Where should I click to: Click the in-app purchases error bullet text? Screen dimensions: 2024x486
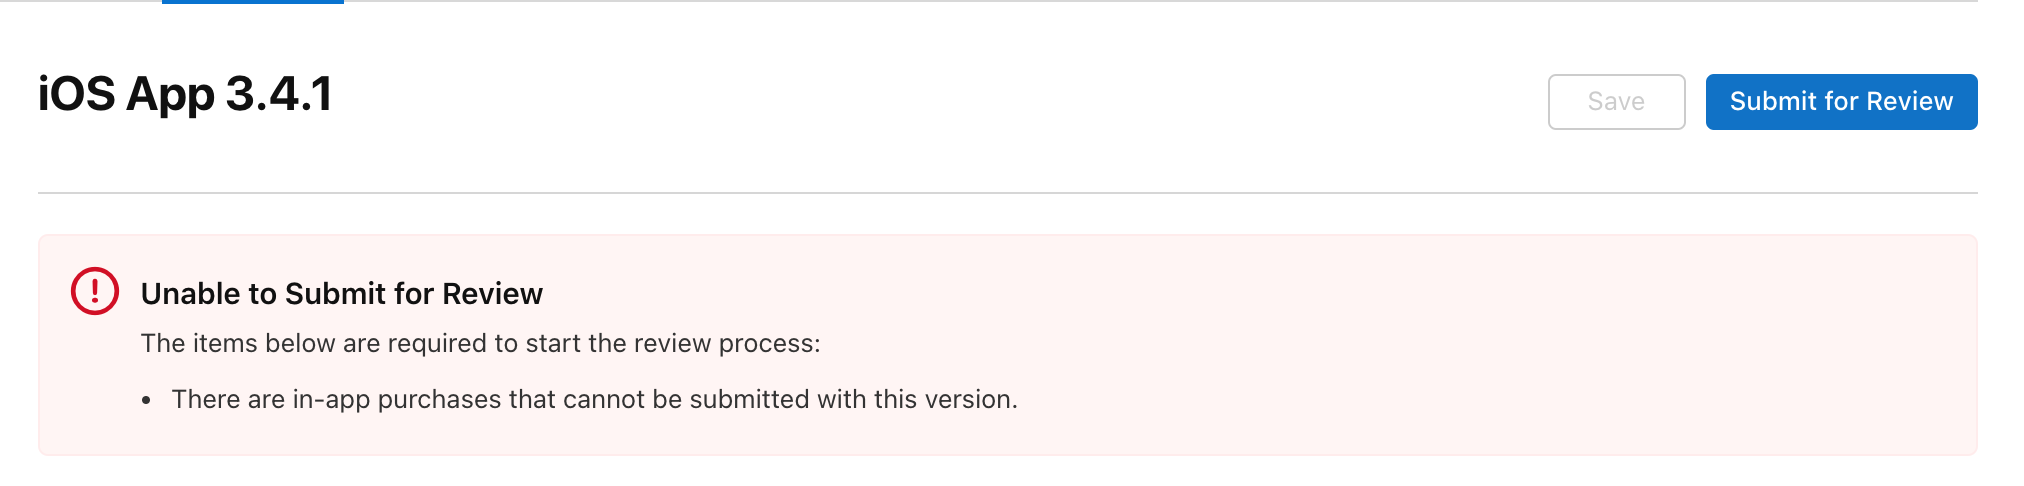[594, 399]
